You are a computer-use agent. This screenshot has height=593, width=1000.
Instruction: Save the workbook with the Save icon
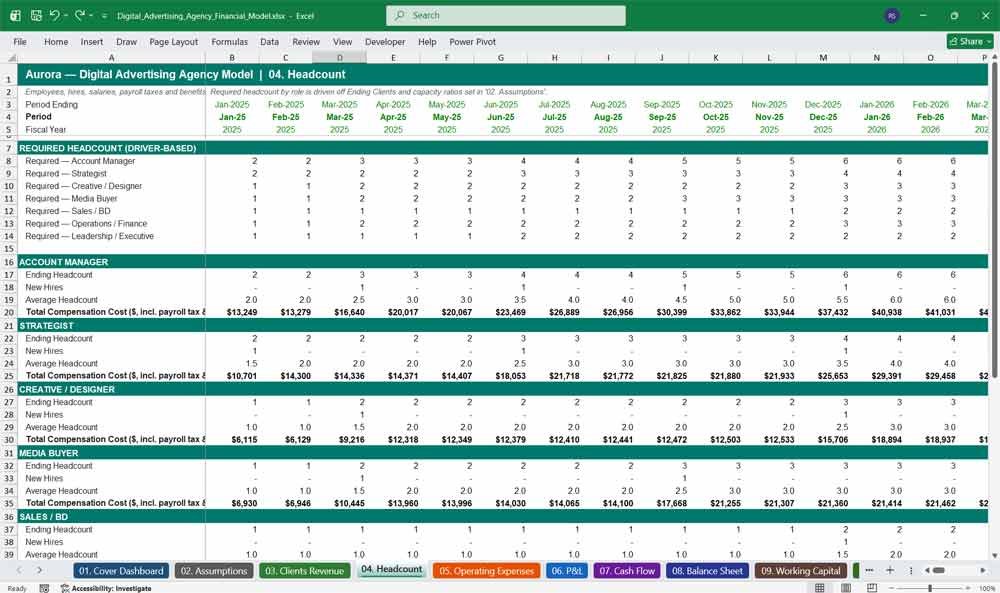coord(36,15)
